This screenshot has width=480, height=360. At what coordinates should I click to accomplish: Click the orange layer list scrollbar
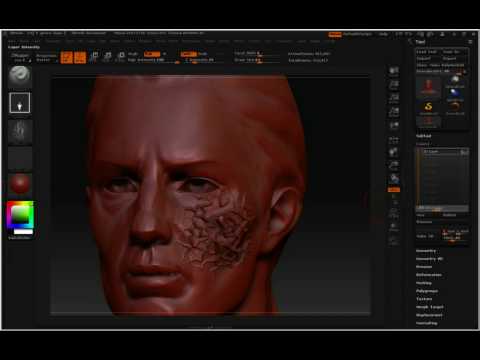click(418, 178)
